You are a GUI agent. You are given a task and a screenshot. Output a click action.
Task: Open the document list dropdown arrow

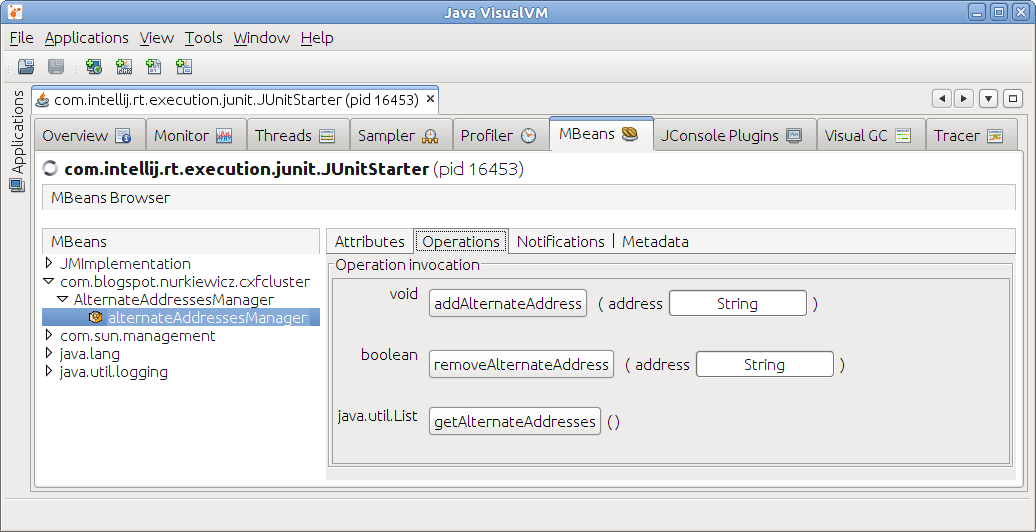[988, 99]
